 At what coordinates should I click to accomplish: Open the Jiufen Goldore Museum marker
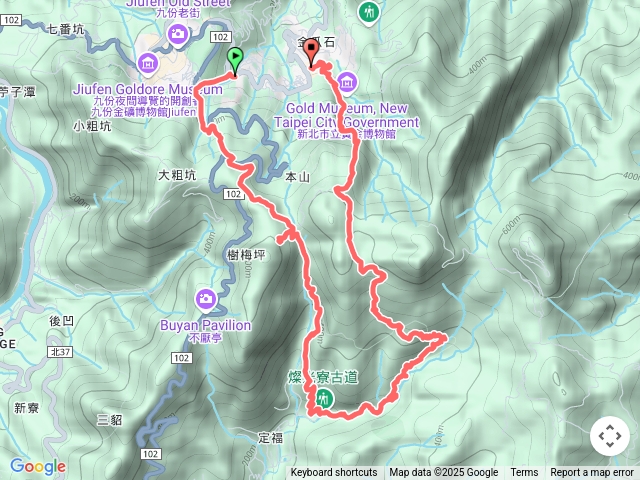tap(148, 64)
